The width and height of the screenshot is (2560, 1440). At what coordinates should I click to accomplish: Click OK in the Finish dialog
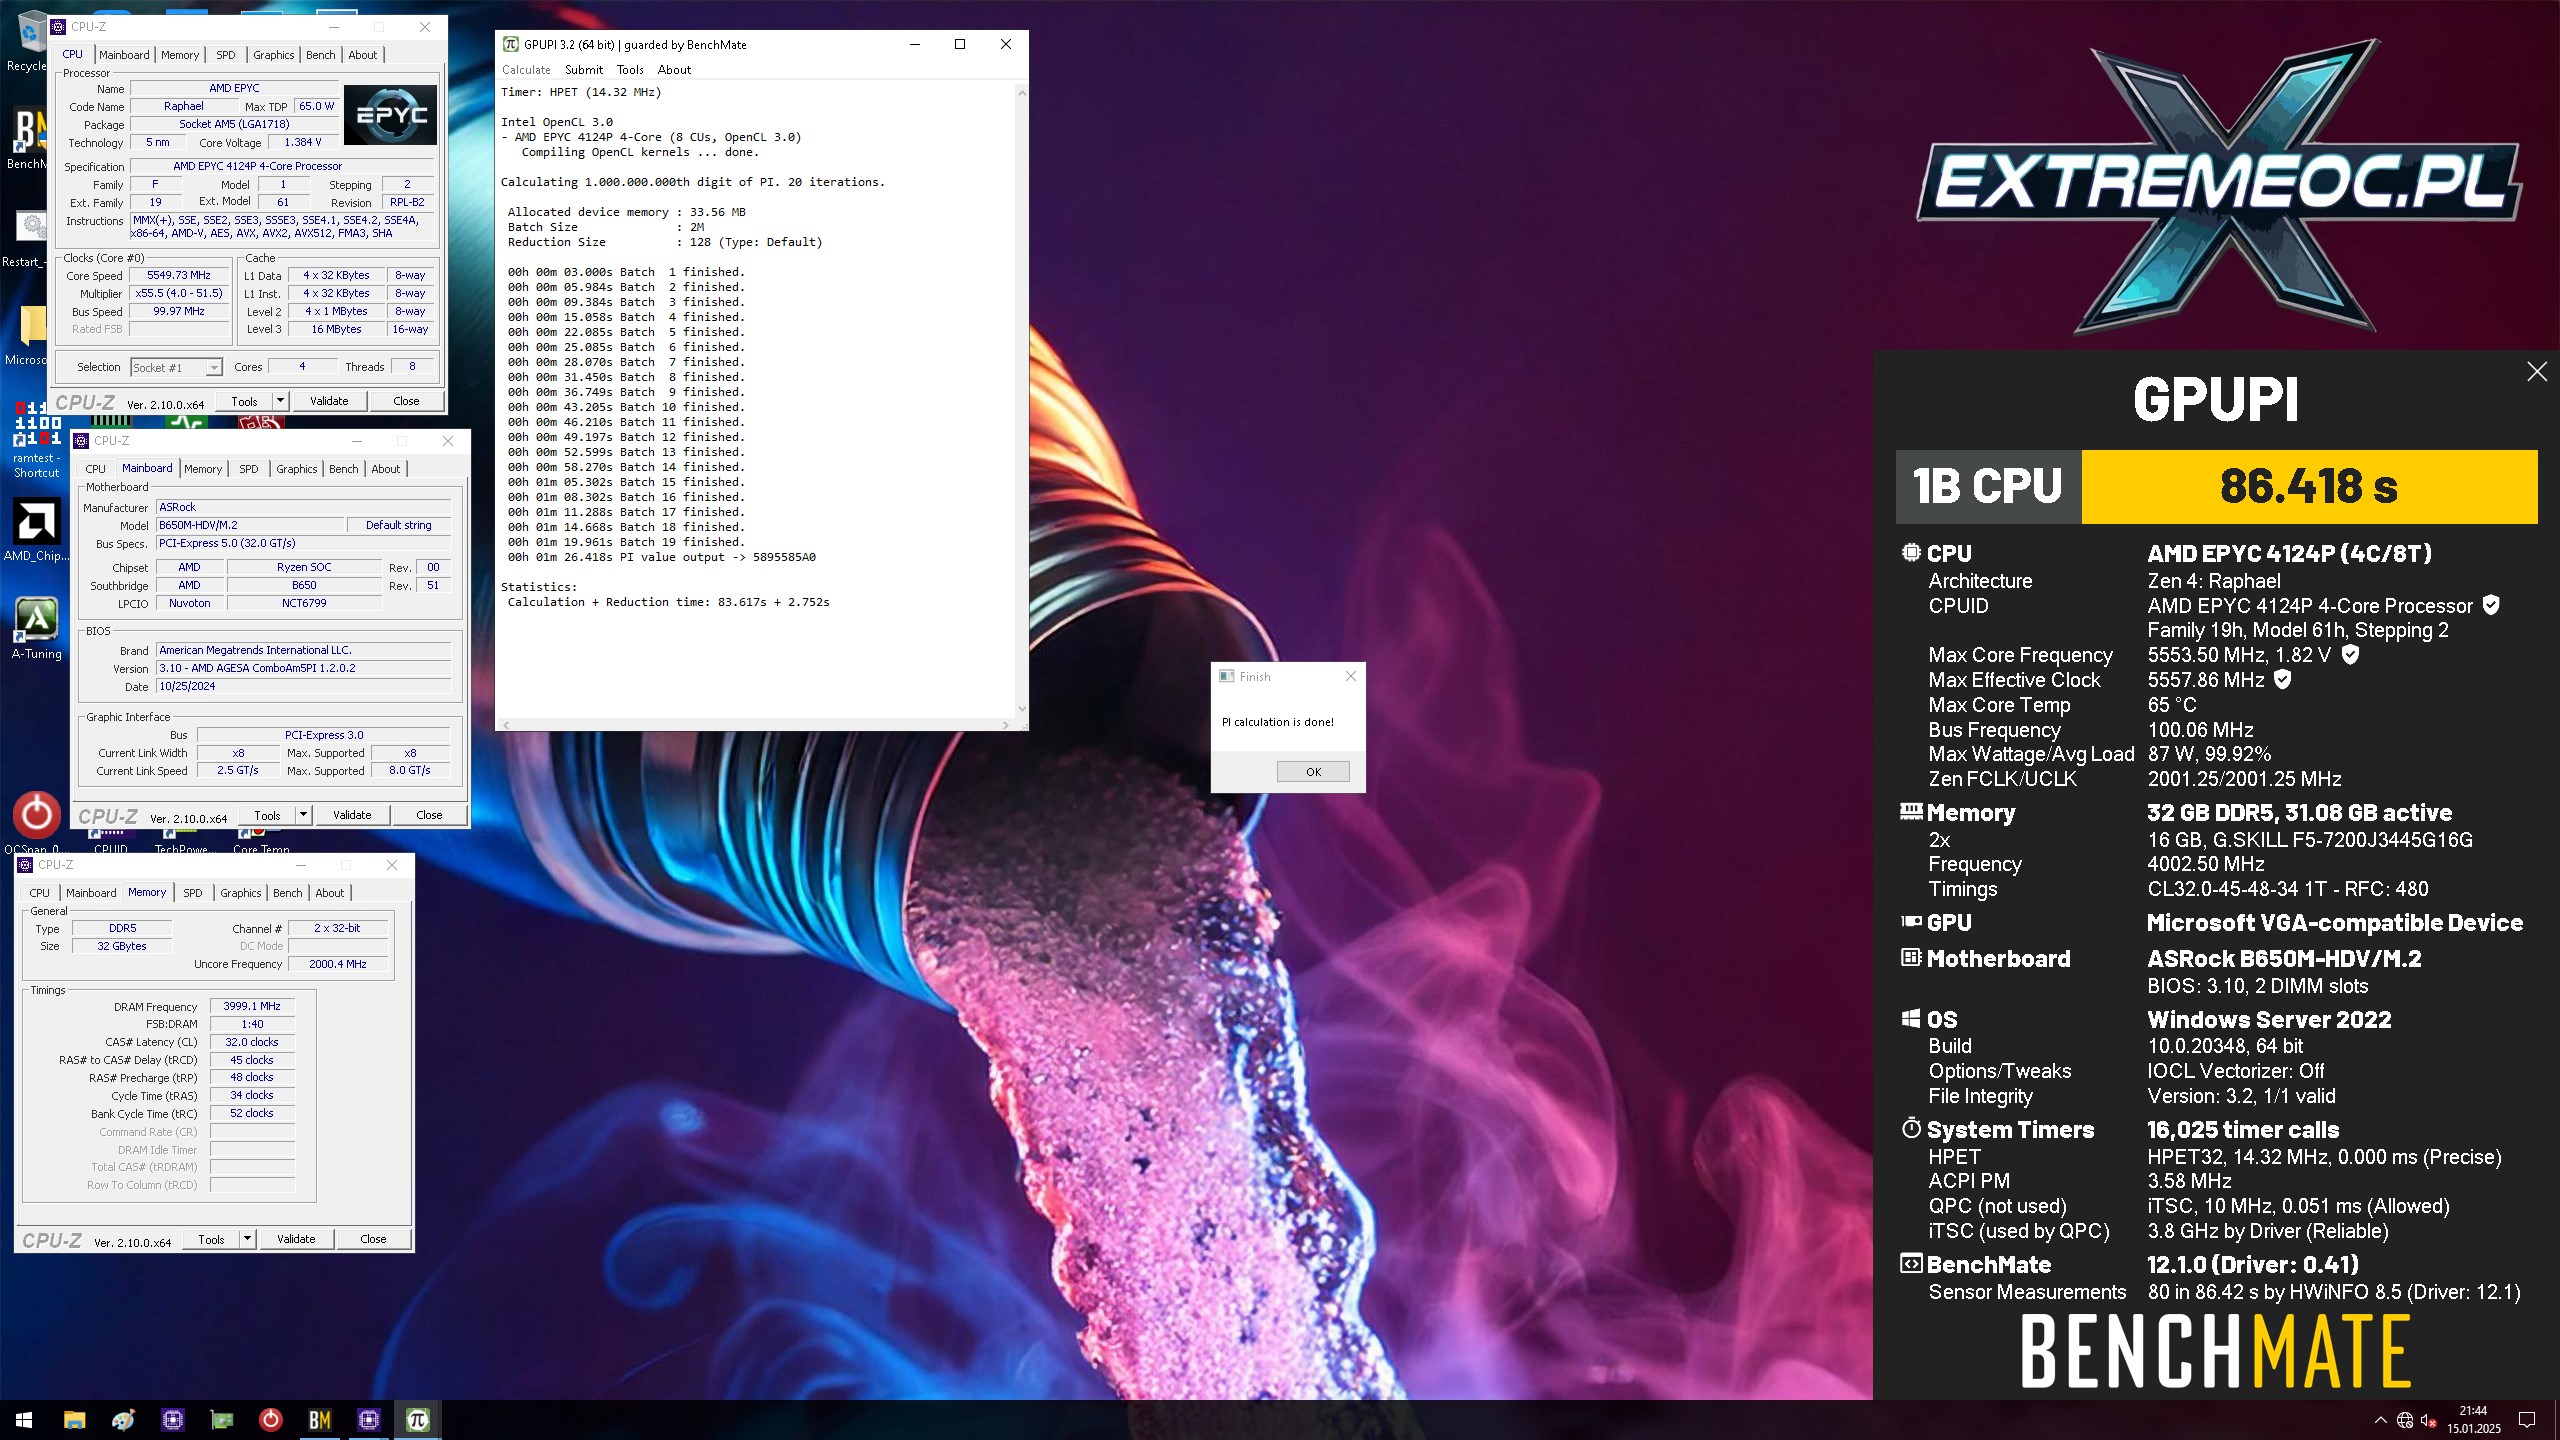click(x=1313, y=772)
